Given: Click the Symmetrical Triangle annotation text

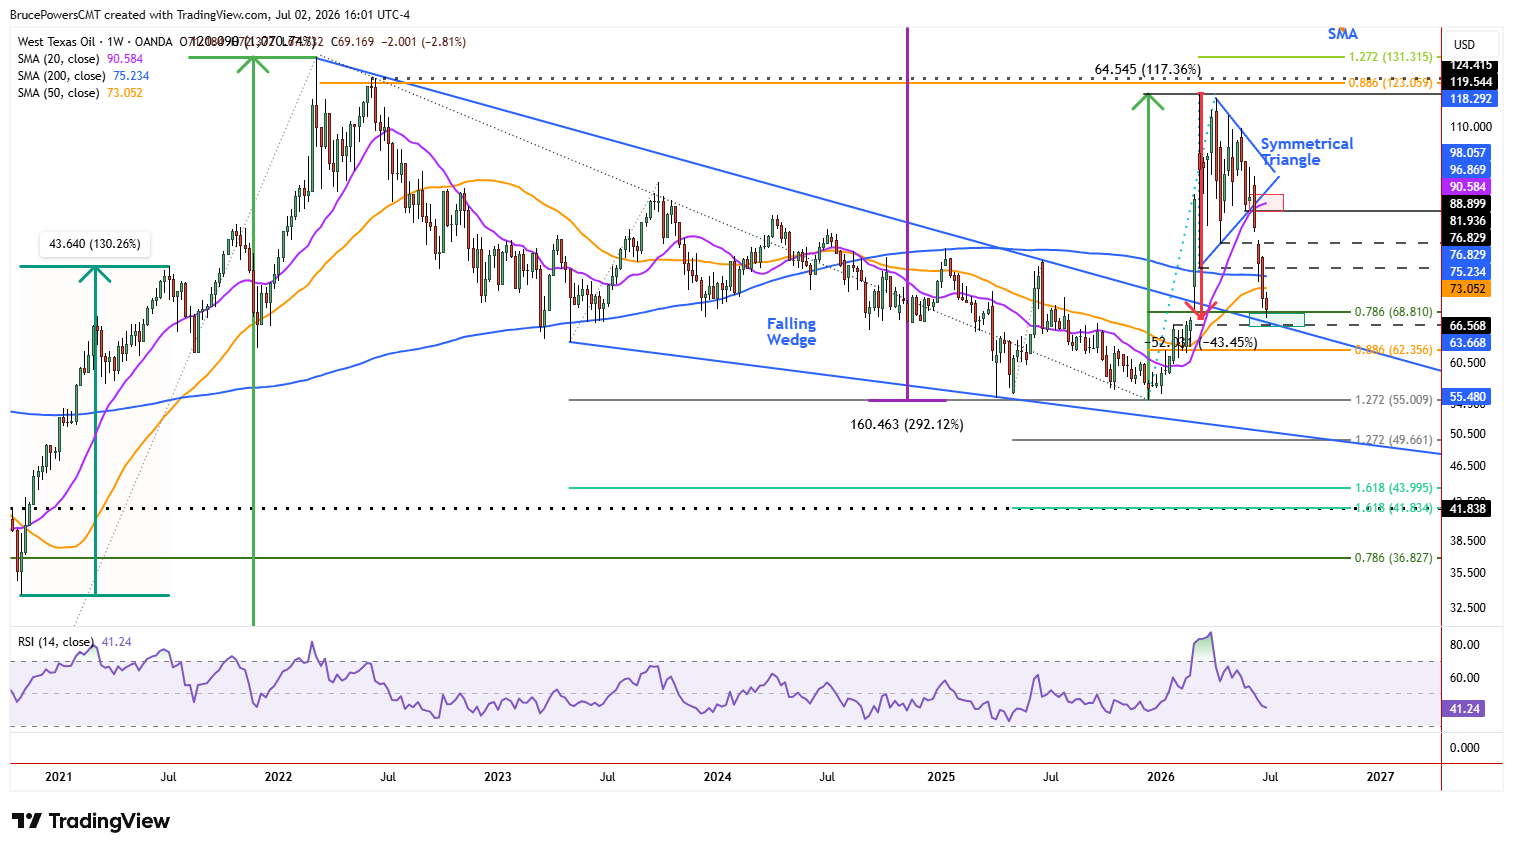Looking at the screenshot, I should pyautogui.click(x=1306, y=152).
